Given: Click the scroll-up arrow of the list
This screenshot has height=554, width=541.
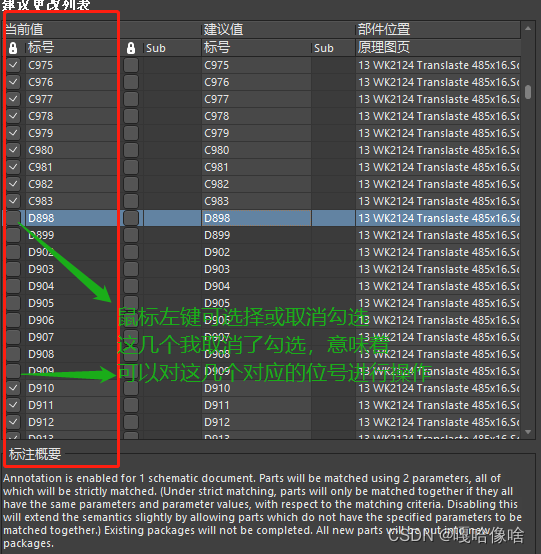Looking at the screenshot, I should click(528, 28).
